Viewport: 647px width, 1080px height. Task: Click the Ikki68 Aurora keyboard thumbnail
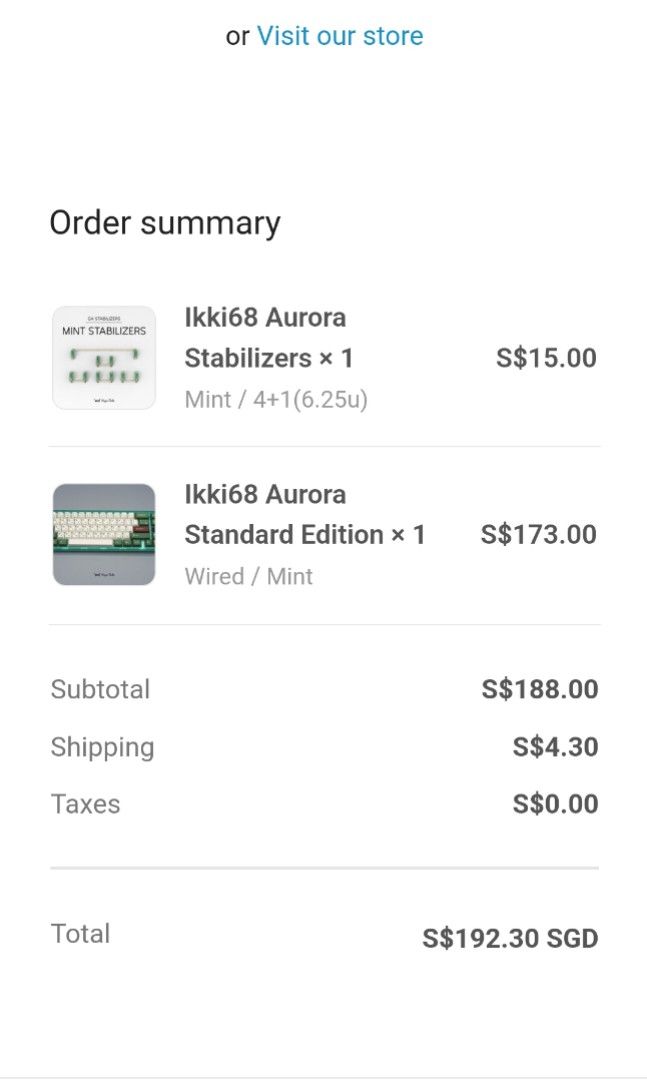click(104, 534)
